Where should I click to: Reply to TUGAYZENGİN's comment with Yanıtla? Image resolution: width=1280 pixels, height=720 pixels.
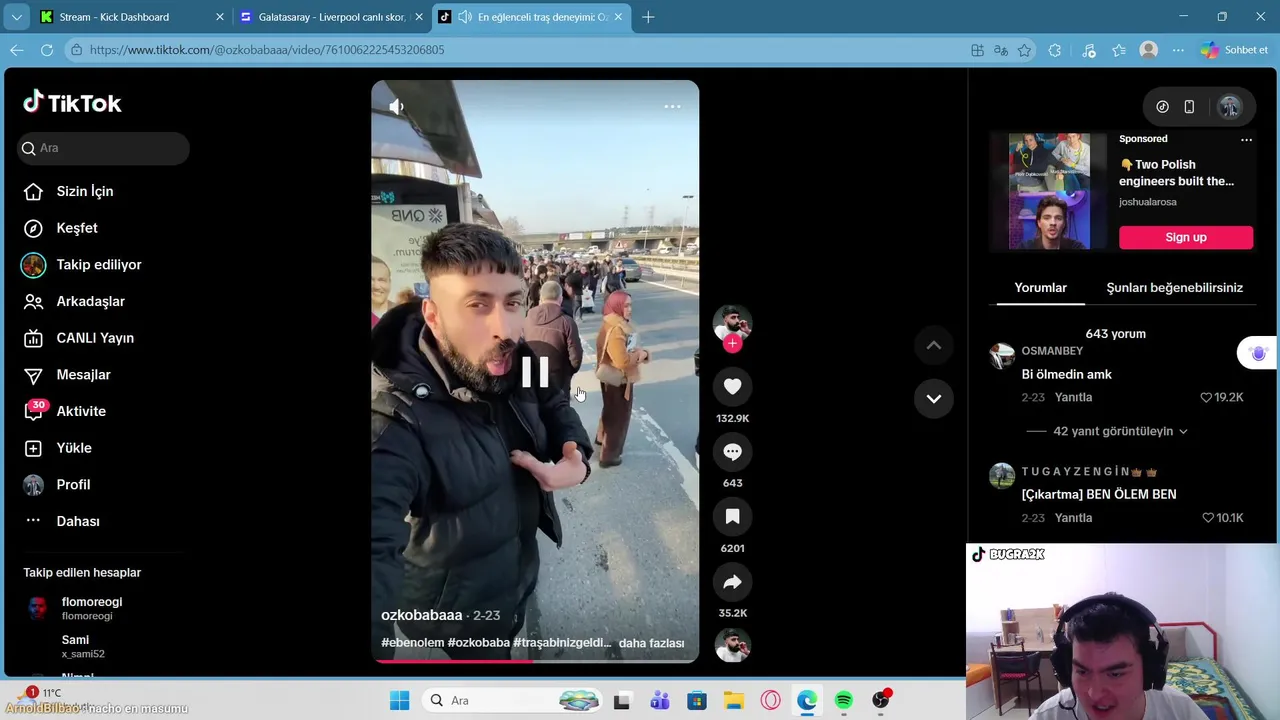click(x=1073, y=518)
